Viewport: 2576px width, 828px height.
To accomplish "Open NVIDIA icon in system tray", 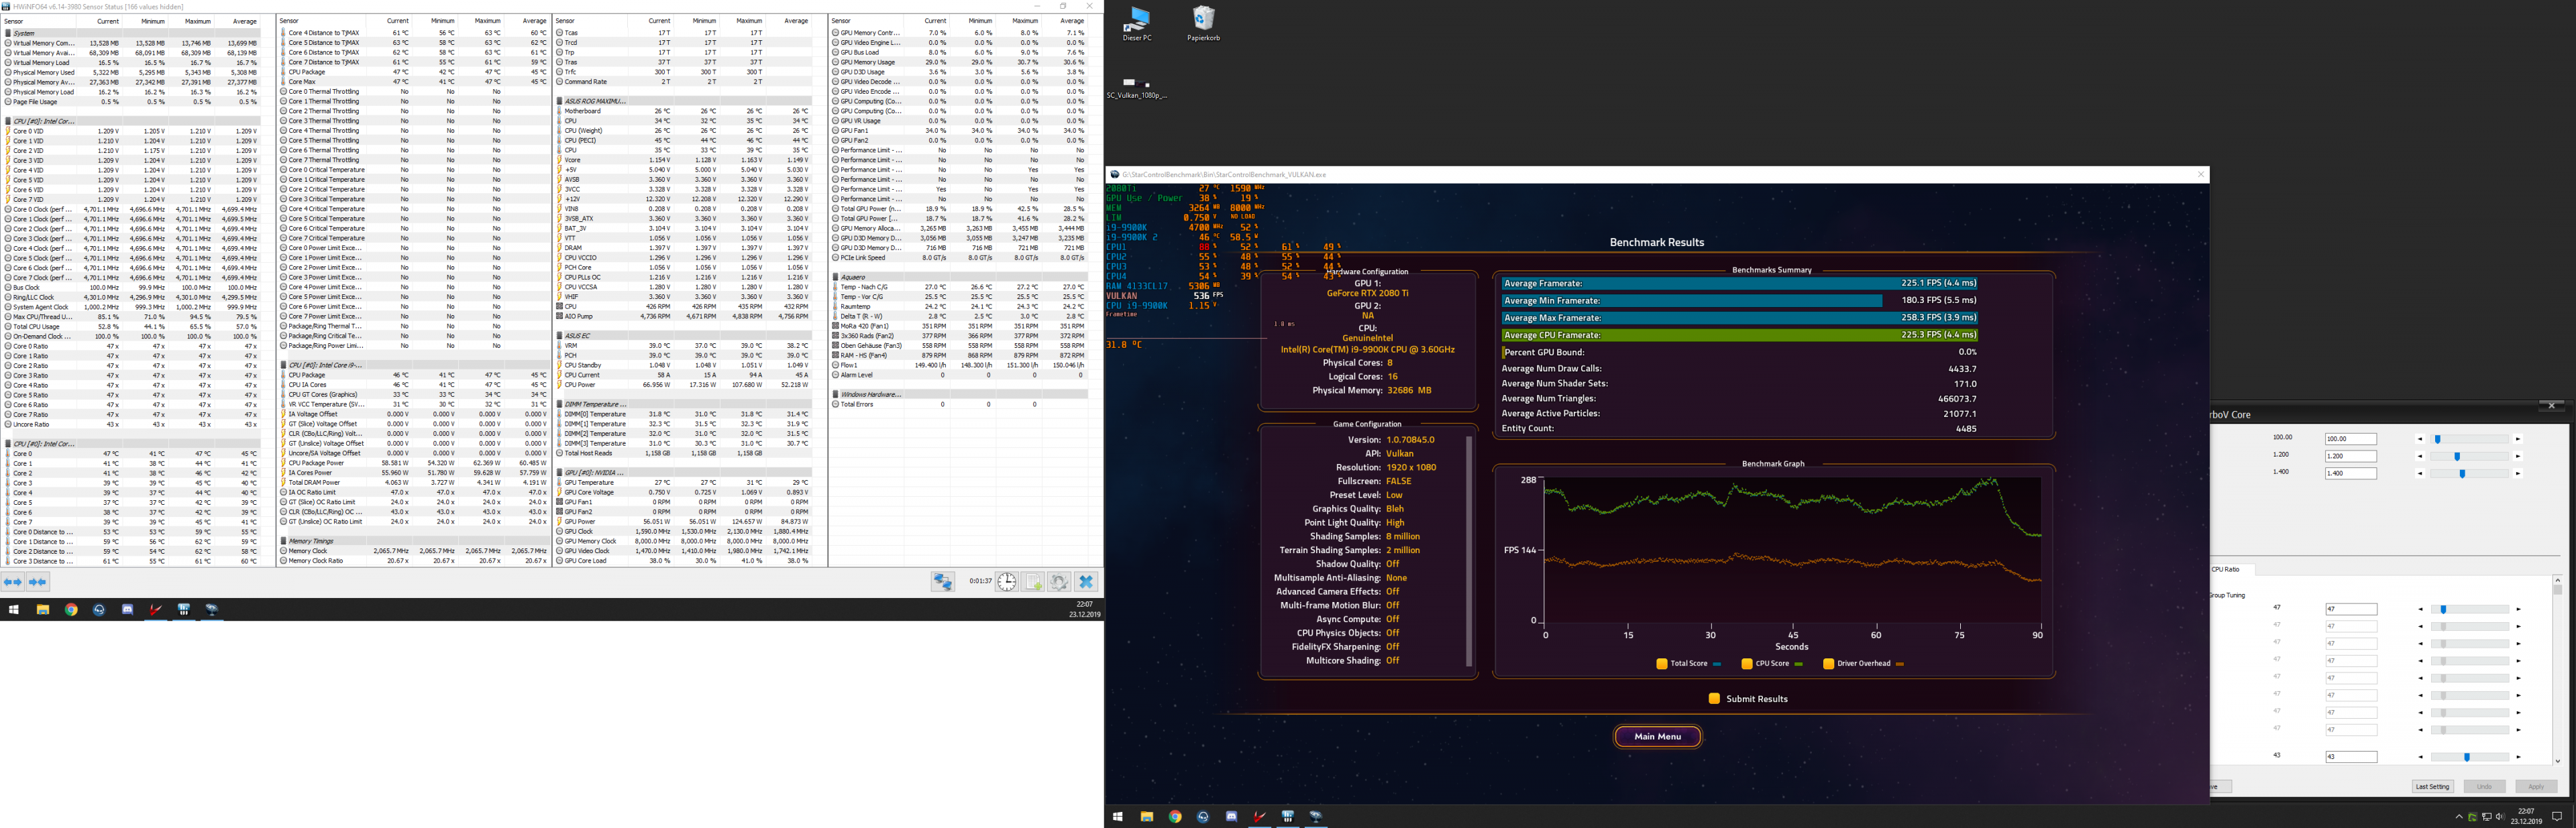I will [x=2472, y=817].
